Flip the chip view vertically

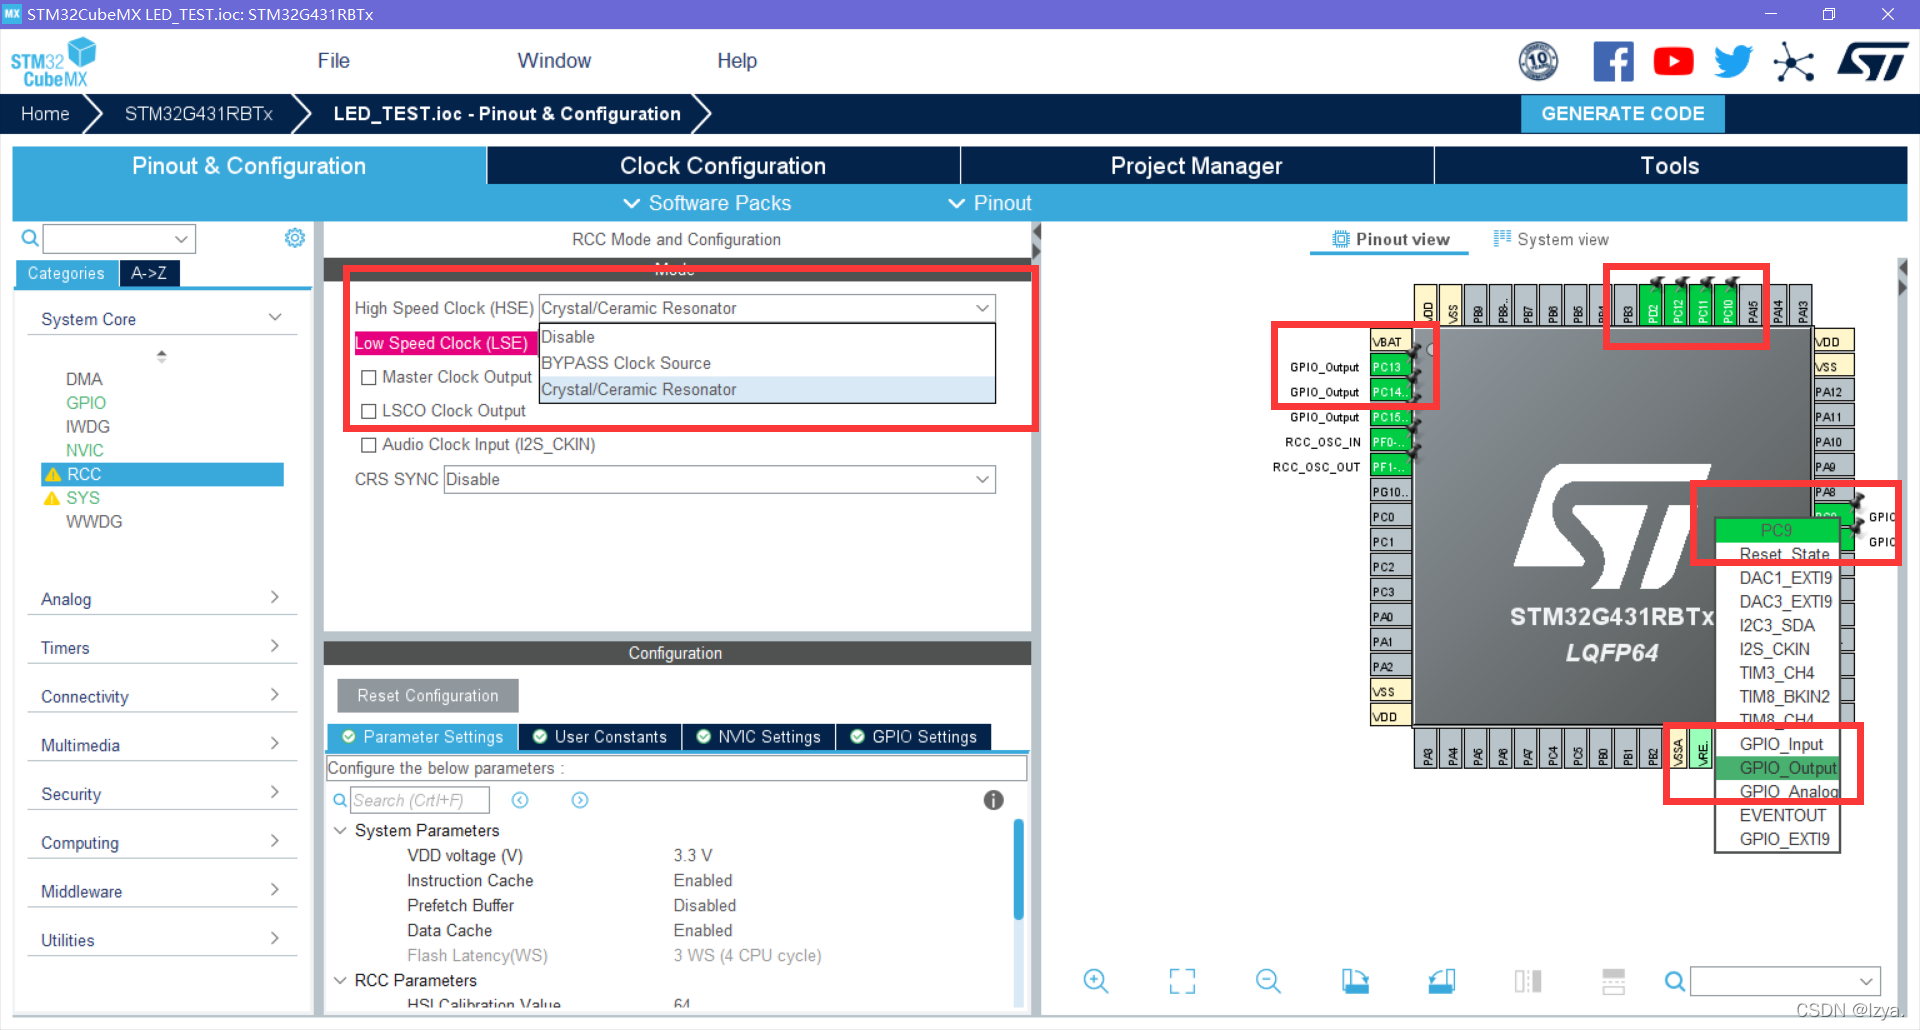pos(1614,981)
